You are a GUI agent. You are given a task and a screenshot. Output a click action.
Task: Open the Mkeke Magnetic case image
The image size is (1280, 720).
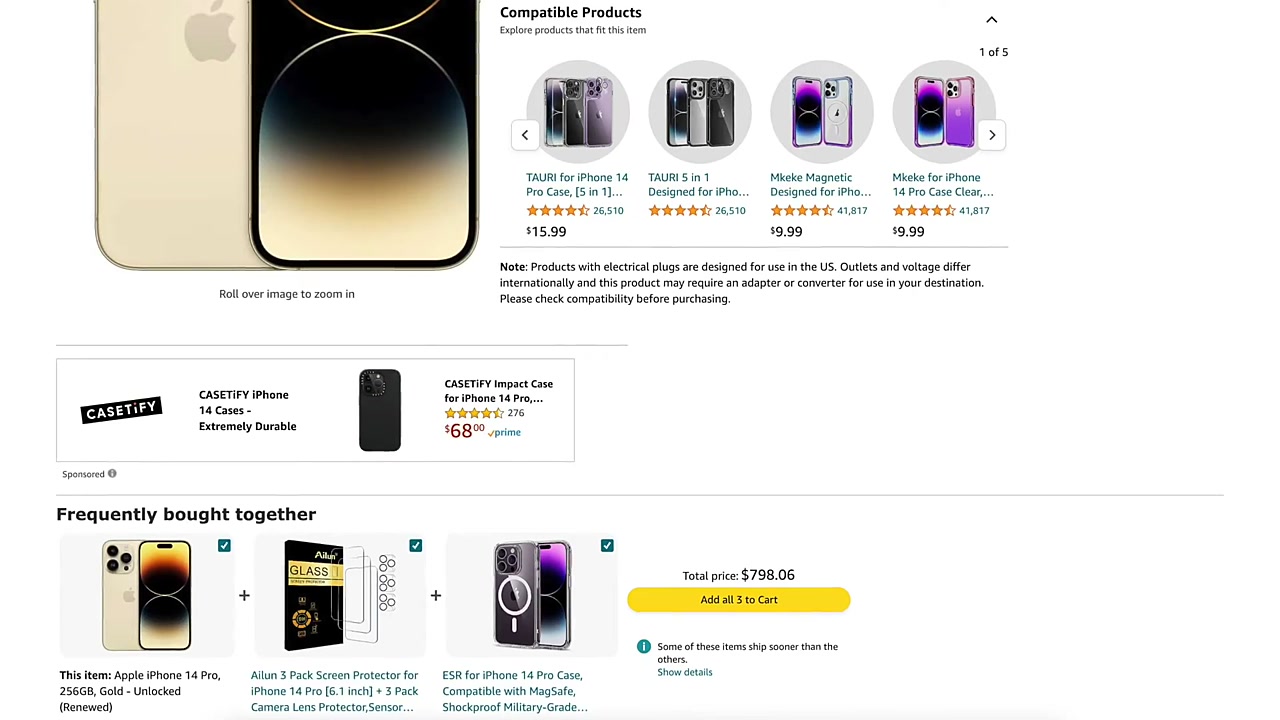[x=821, y=111]
